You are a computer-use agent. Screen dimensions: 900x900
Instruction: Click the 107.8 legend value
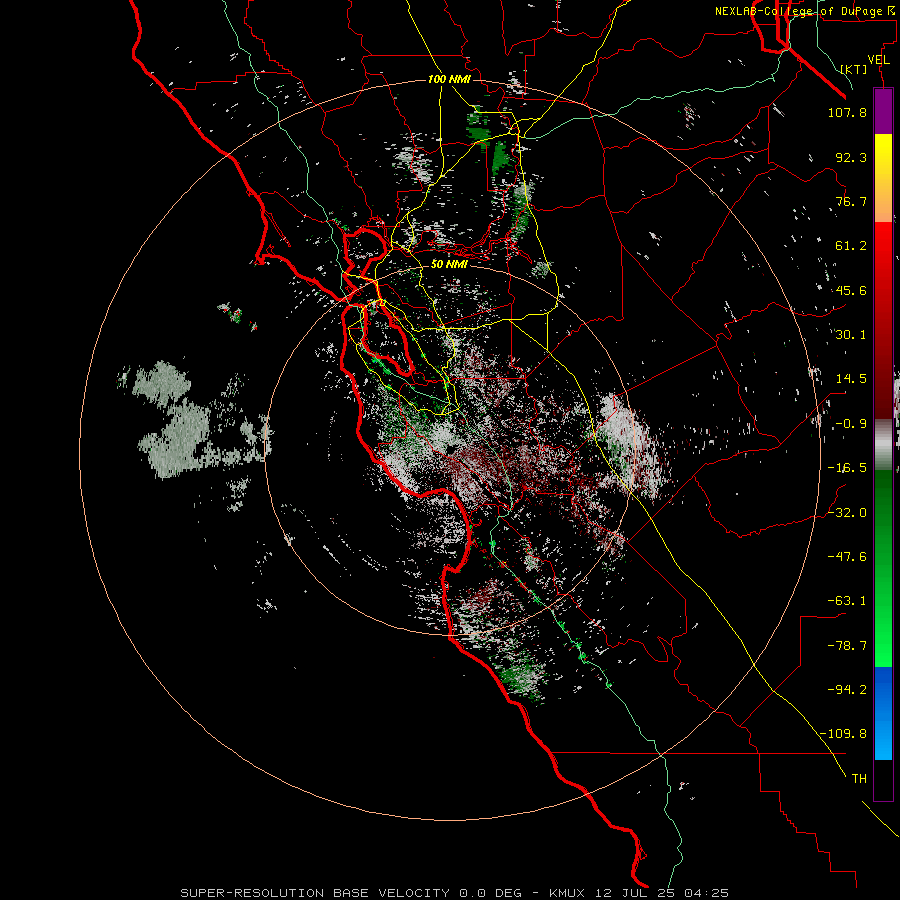pos(847,112)
